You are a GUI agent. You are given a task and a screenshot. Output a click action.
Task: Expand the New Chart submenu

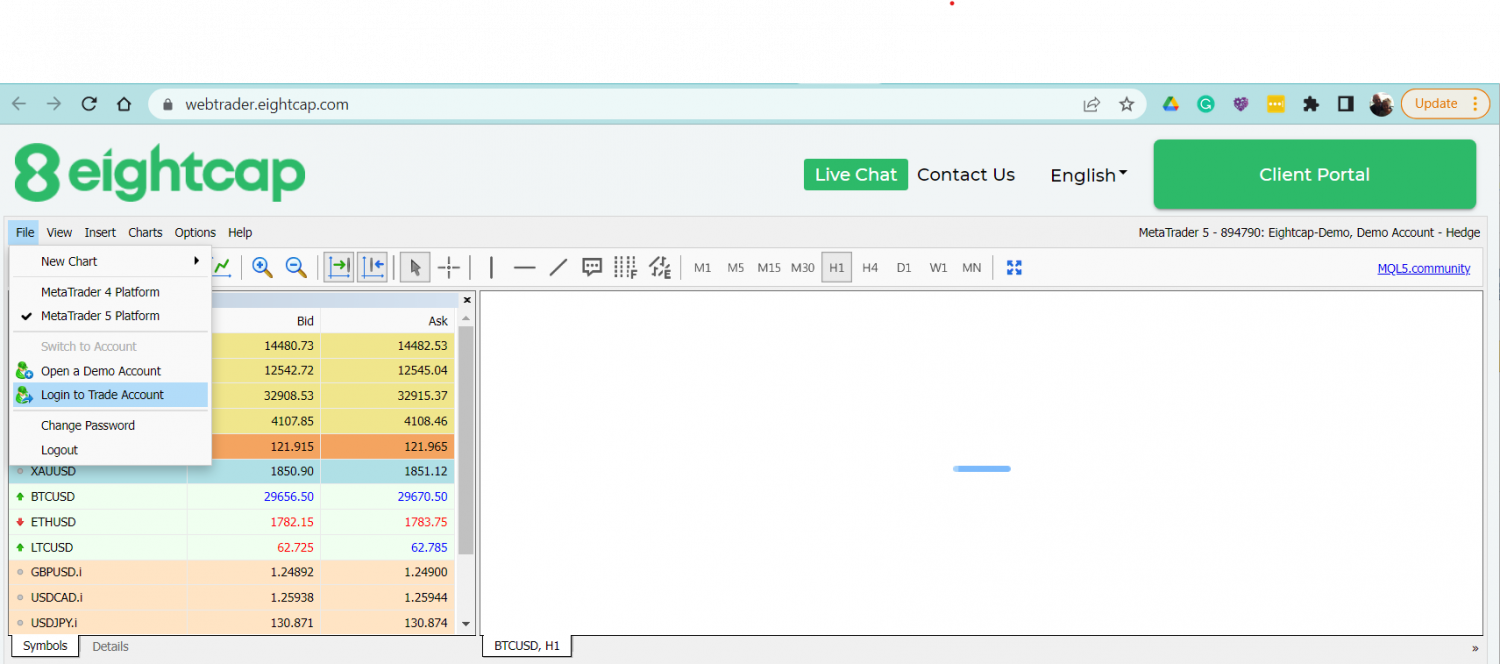click(110, 261)
